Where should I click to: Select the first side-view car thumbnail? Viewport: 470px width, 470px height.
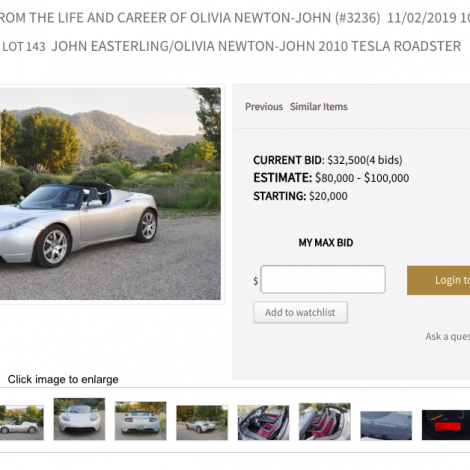[x=22, y=422]
